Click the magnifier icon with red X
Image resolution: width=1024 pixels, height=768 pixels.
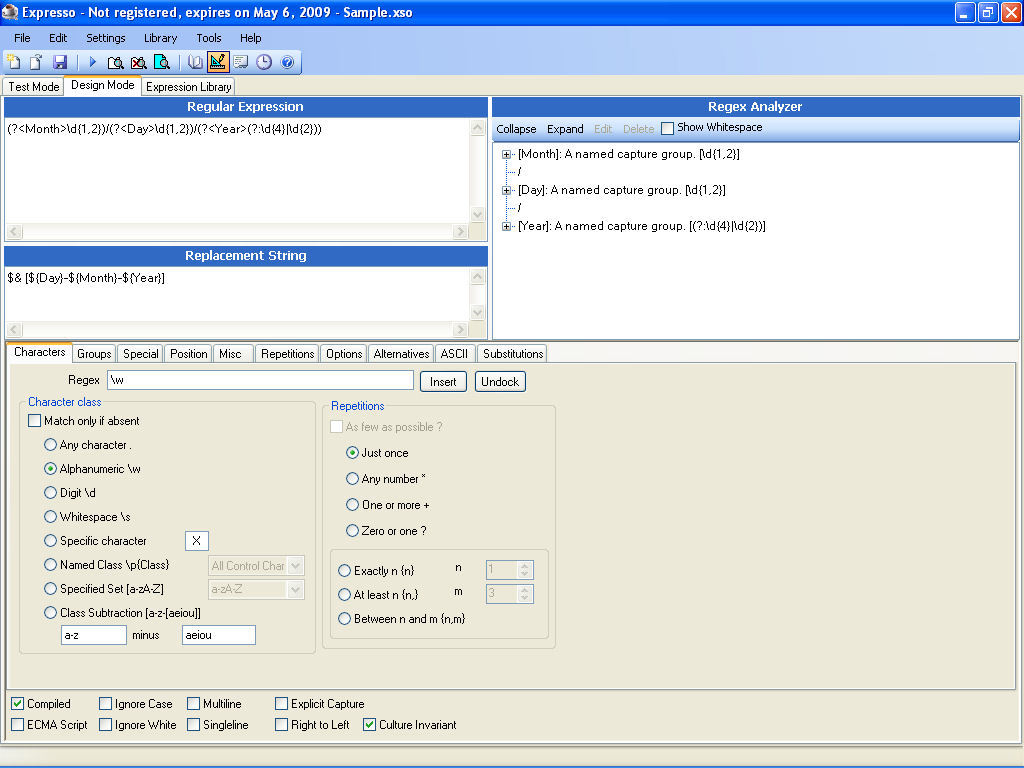138,62
